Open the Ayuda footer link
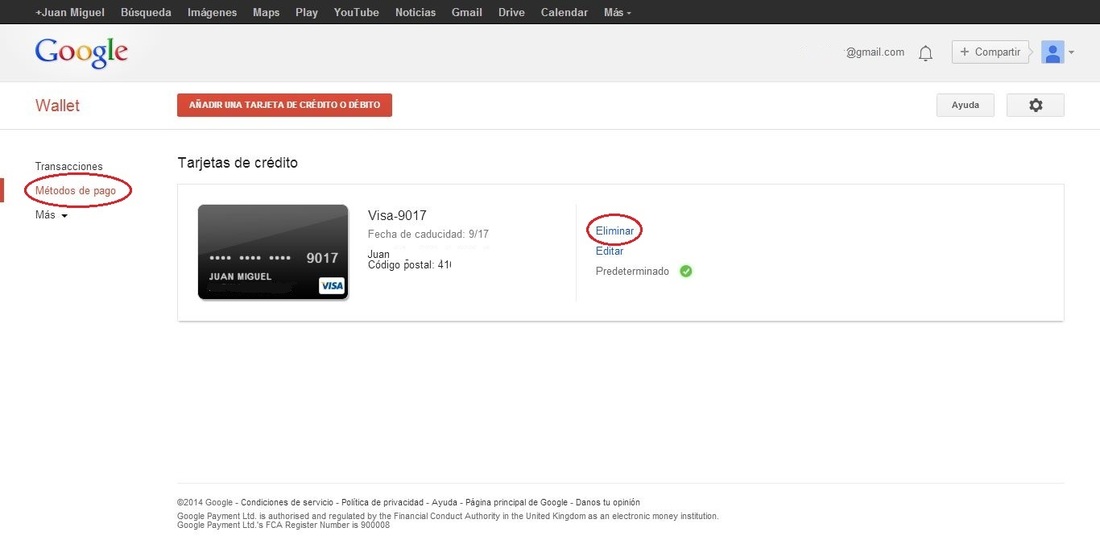1100x536 pixels. [445, 502]
